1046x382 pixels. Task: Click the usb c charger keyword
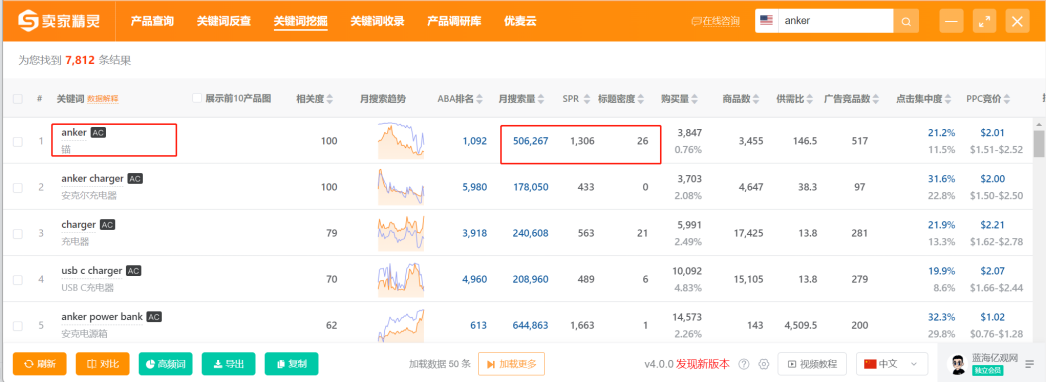[91, 271]
